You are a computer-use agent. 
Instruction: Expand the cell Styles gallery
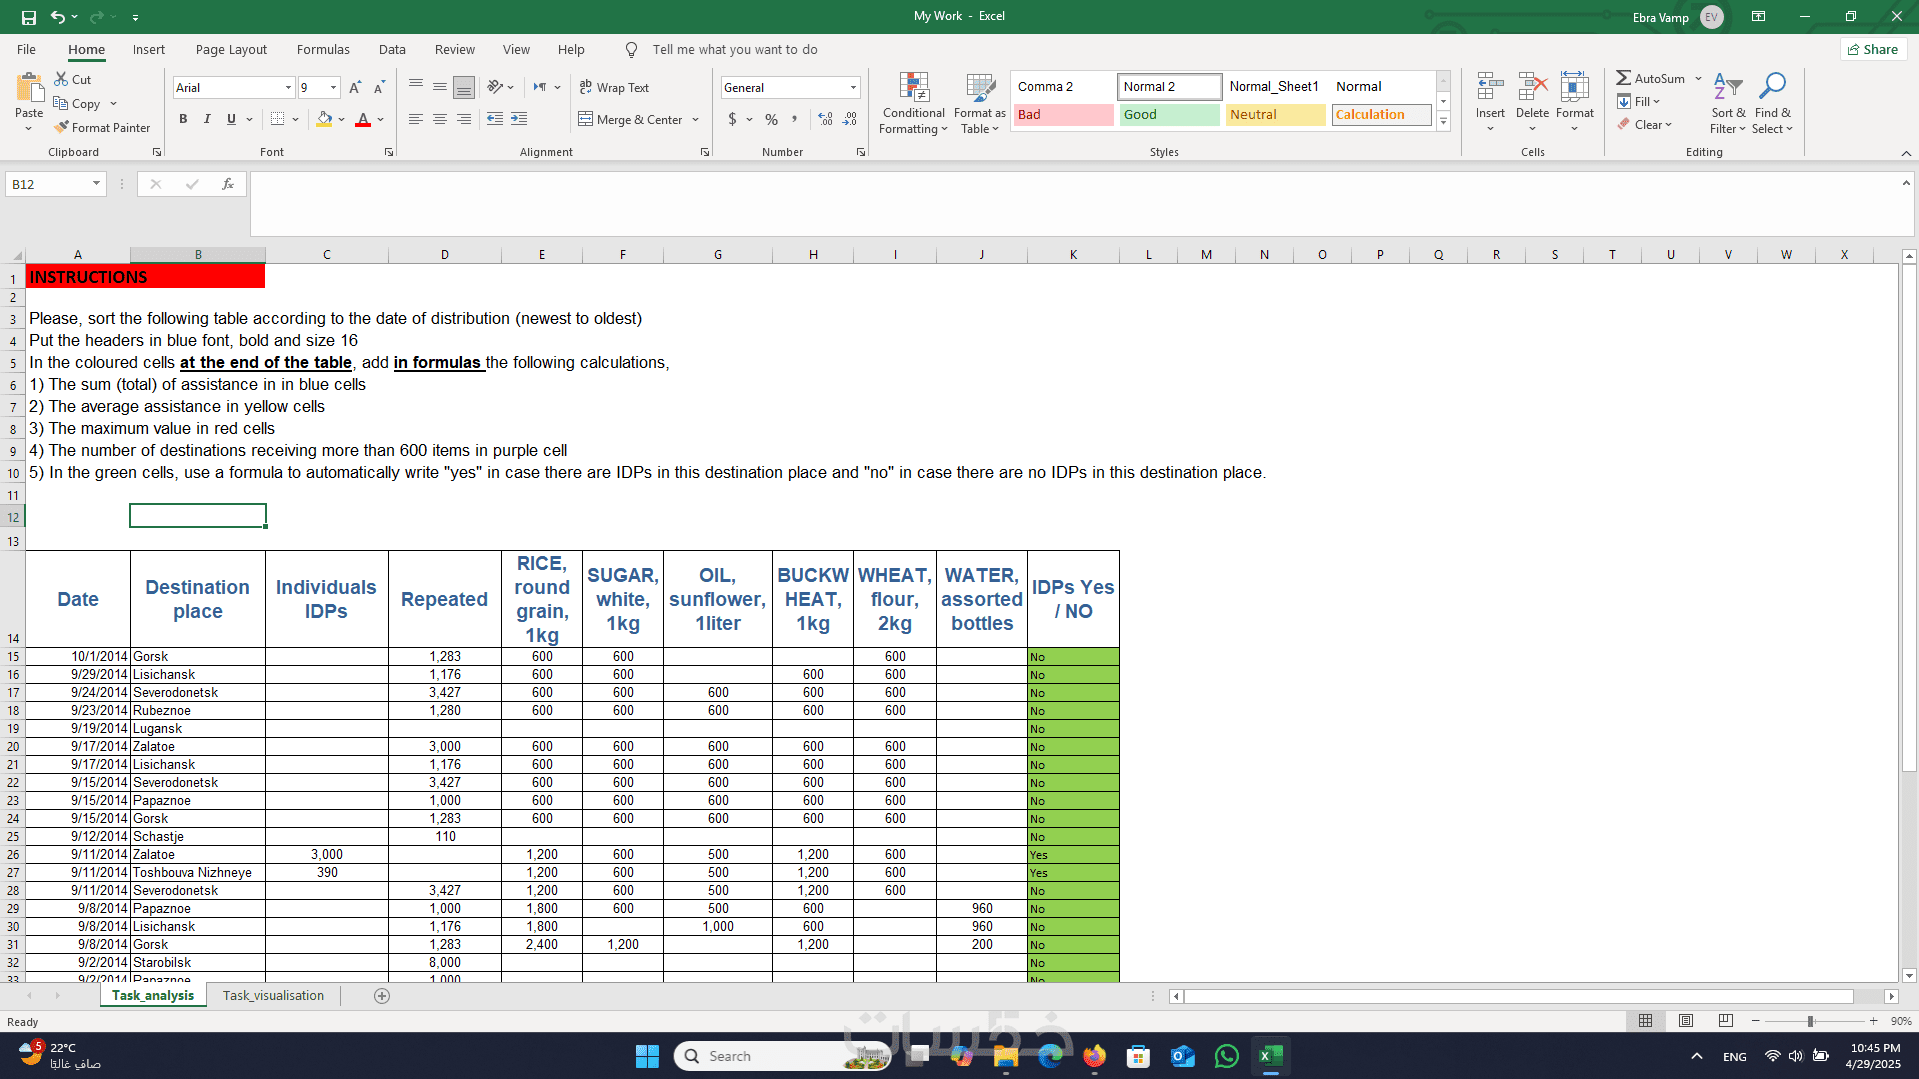1443,121
